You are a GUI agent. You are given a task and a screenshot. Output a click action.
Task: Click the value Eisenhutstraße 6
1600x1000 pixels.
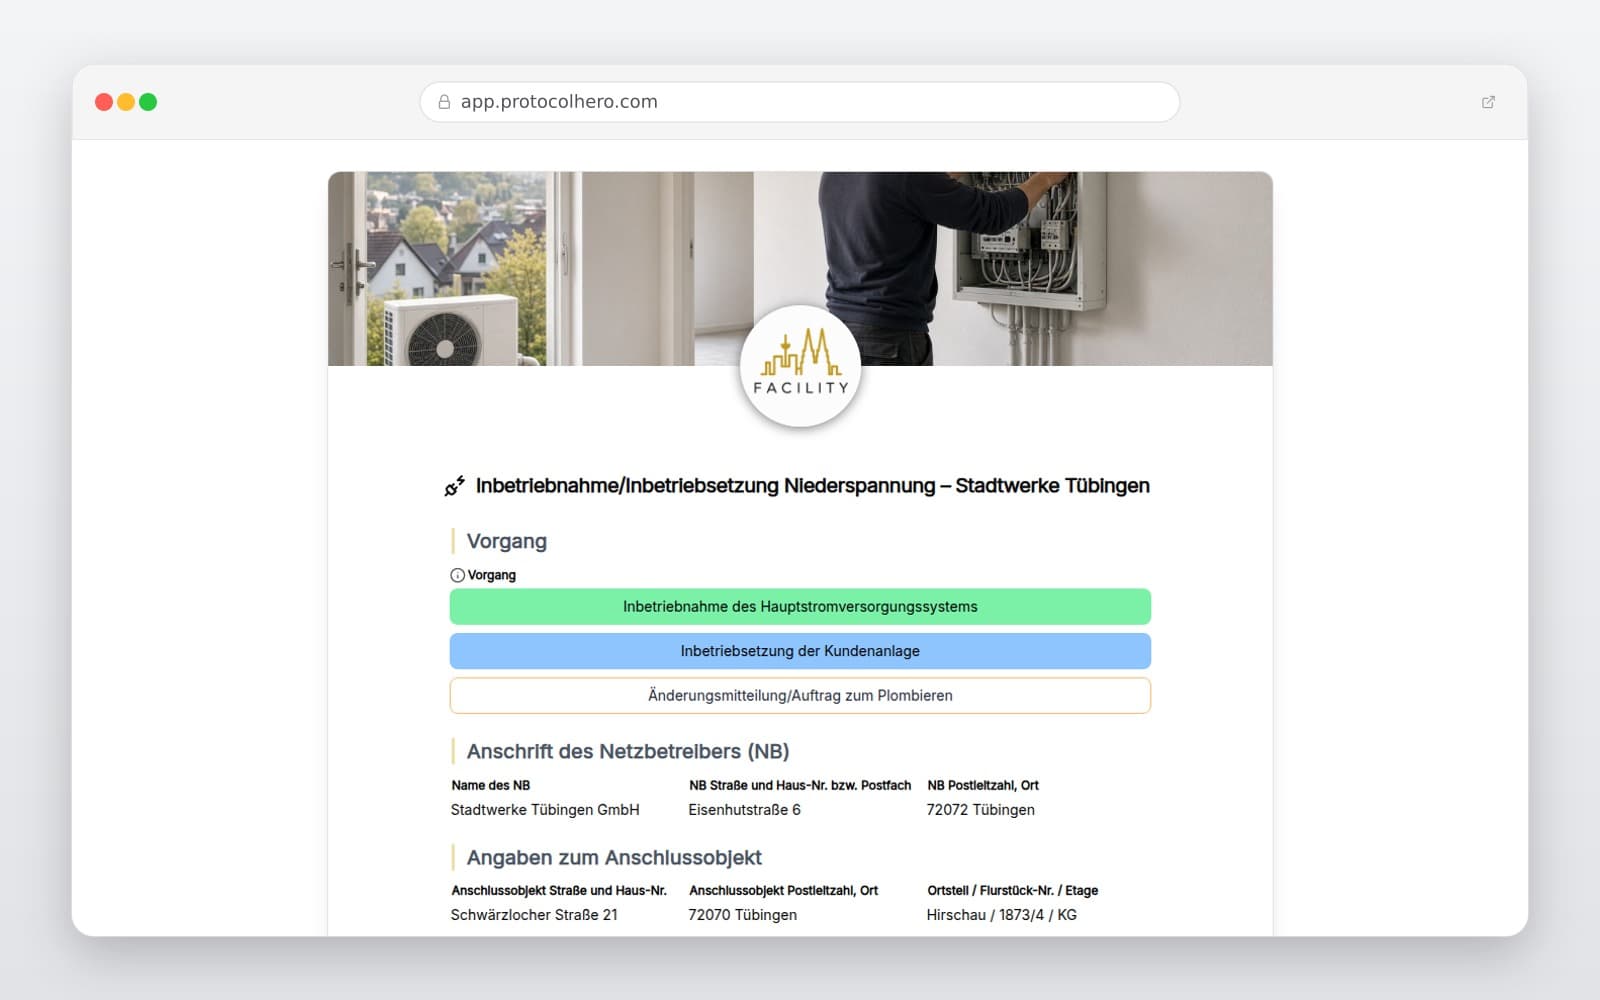coord(744,810)
